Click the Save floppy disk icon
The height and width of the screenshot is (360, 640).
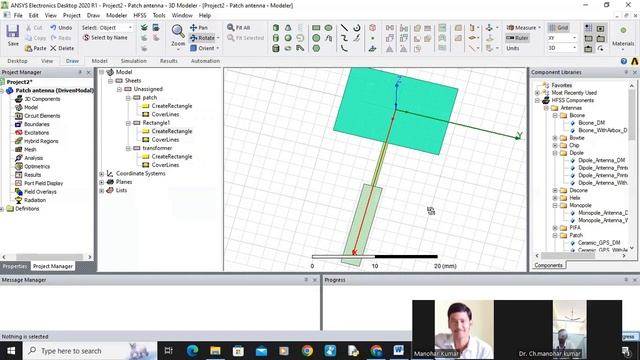(13, 31)
